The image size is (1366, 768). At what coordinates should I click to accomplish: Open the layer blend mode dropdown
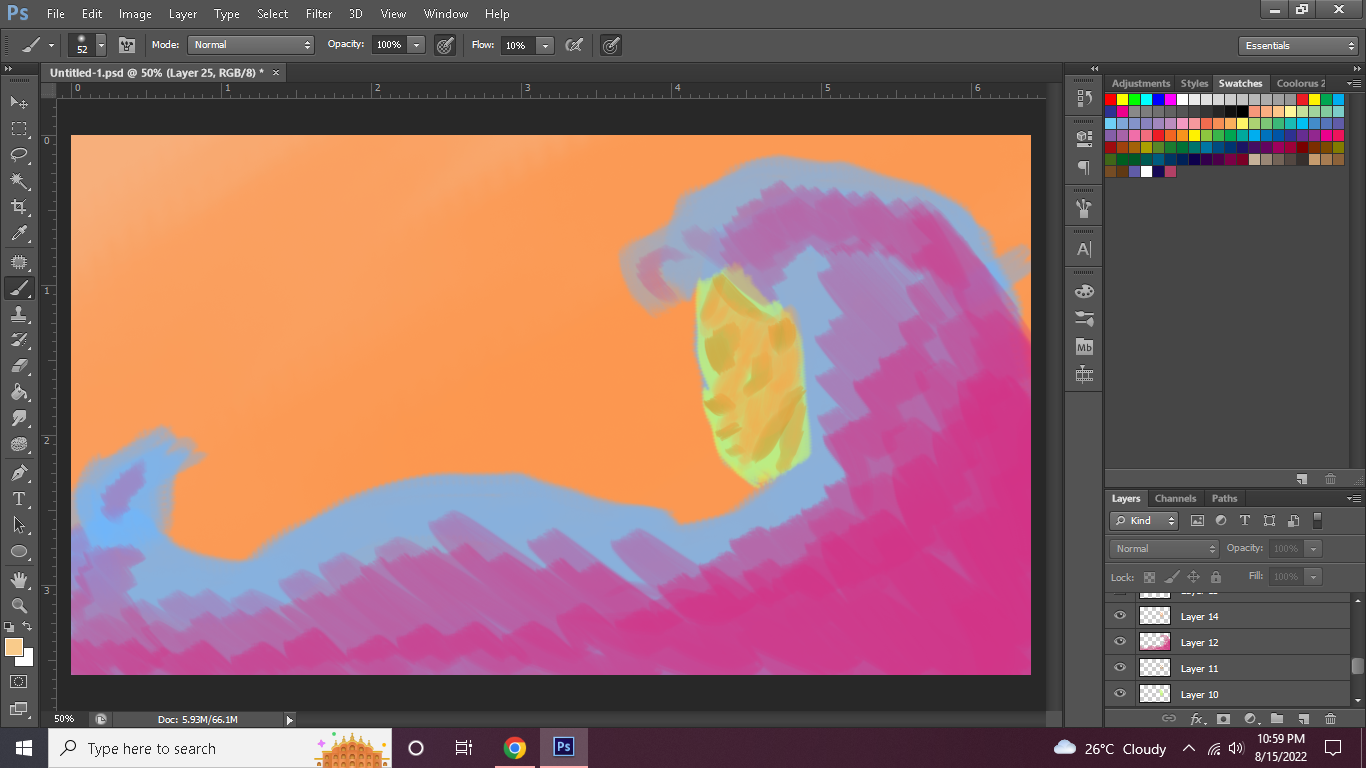pyautogui.click(x=1164, y=549)
